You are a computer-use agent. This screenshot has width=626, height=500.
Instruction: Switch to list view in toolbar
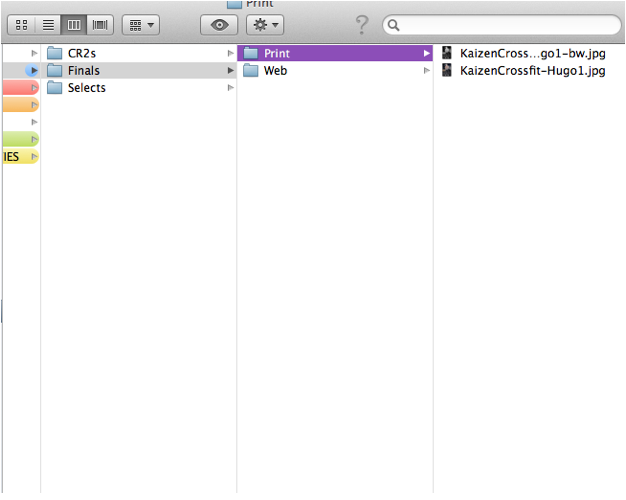[x=48, y=24]
